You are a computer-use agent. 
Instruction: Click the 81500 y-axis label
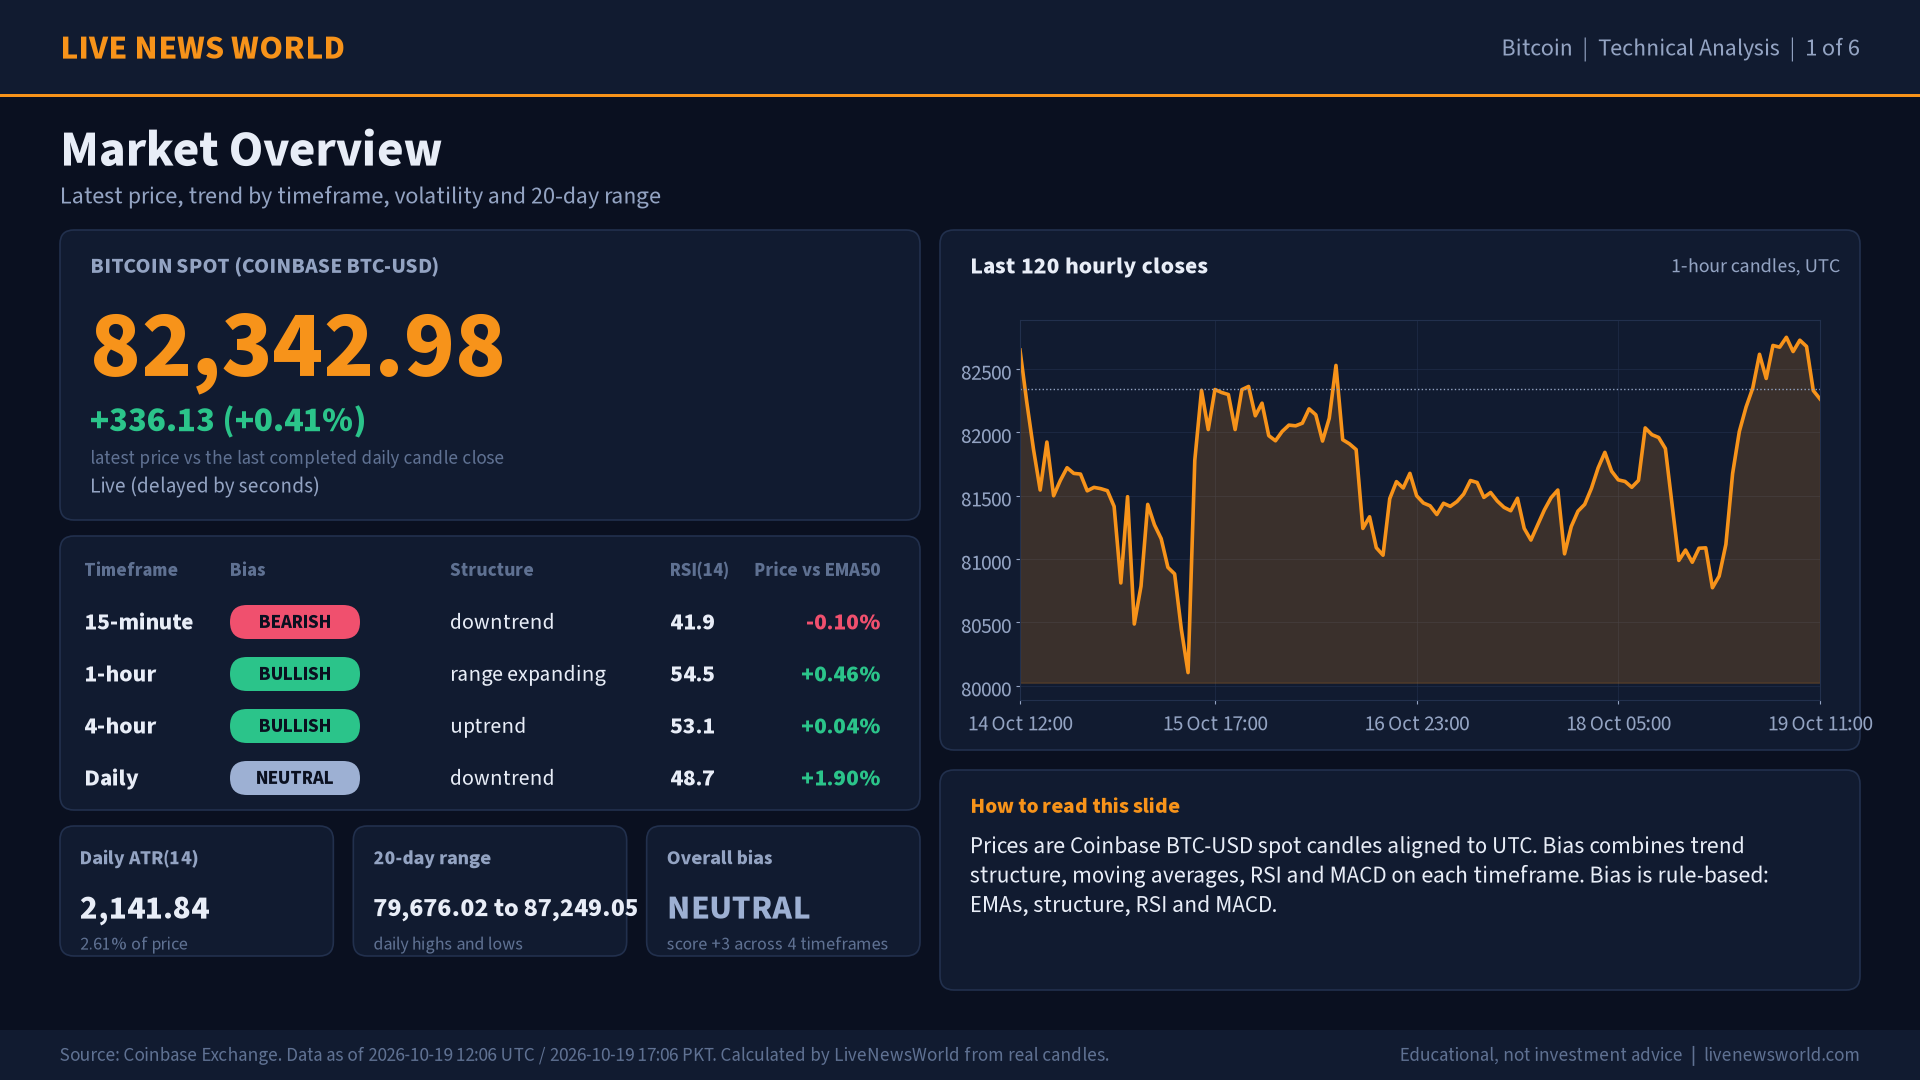pyautogui.click(x=986, y=500)
